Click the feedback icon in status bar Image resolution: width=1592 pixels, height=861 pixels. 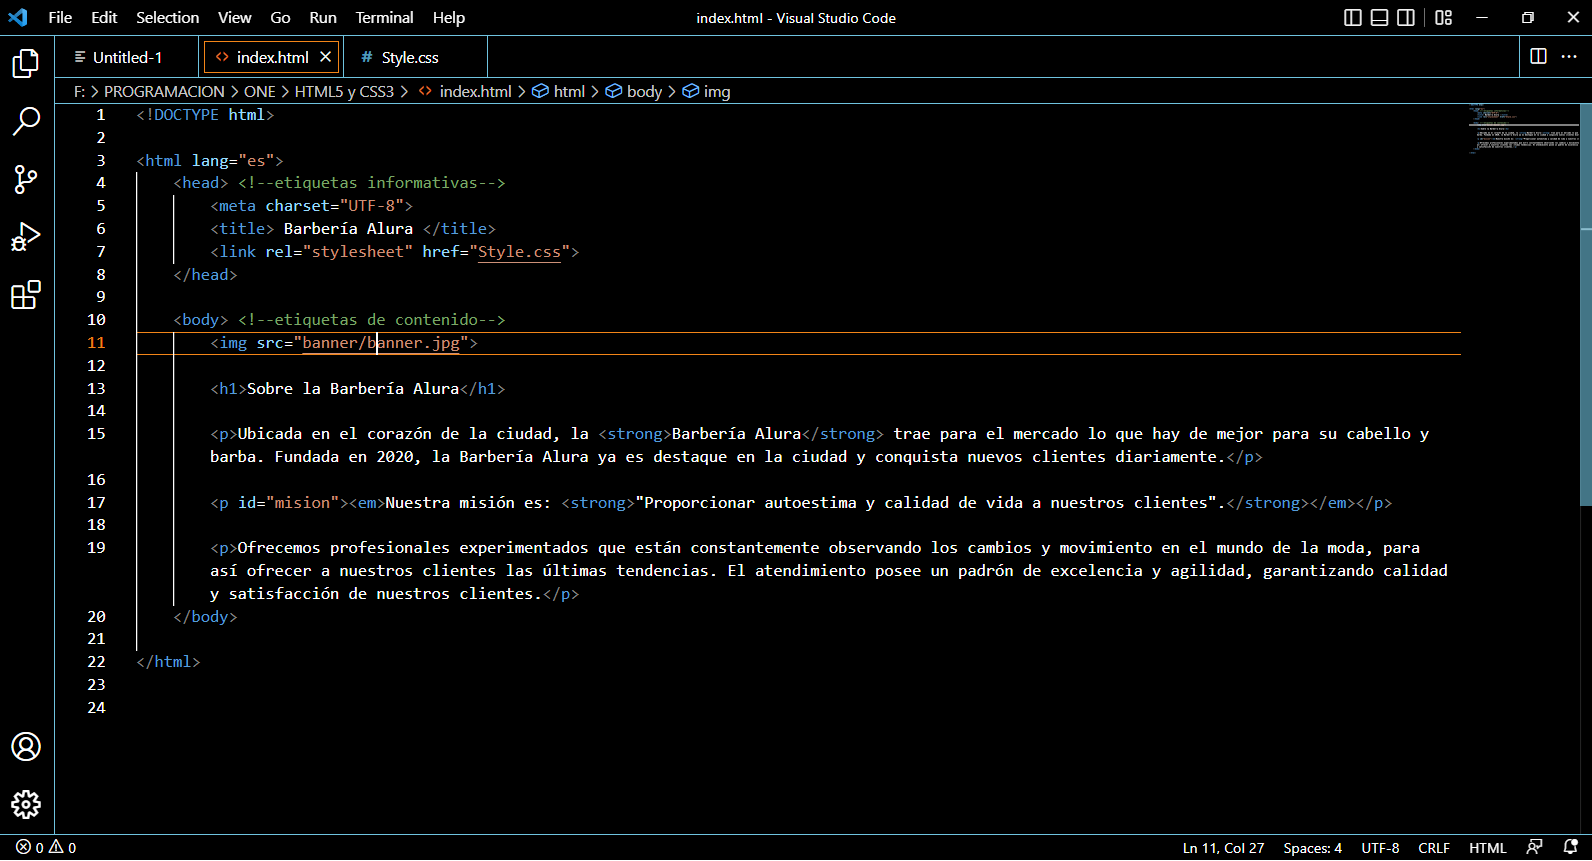(x=1535, y=848)
